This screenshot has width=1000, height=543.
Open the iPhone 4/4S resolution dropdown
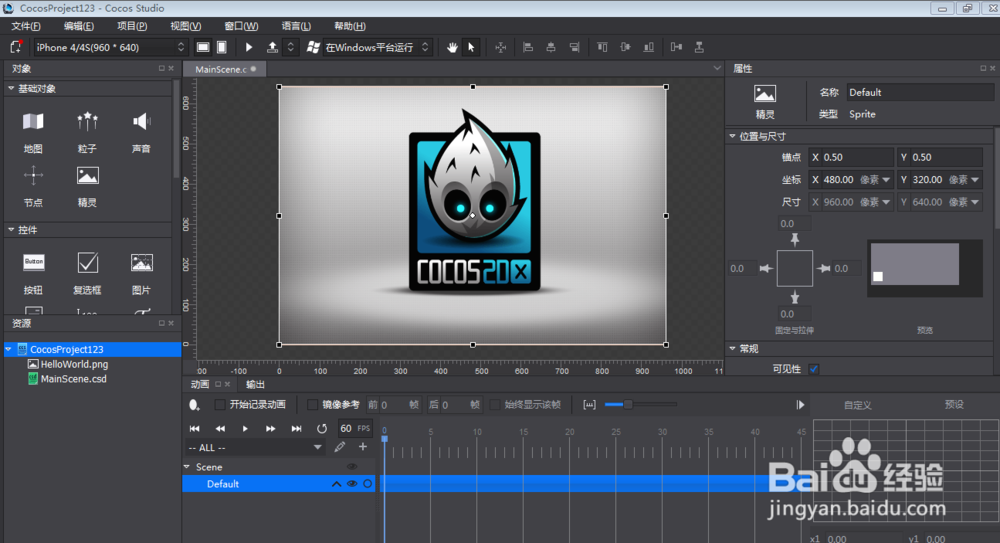pos(110,47)
